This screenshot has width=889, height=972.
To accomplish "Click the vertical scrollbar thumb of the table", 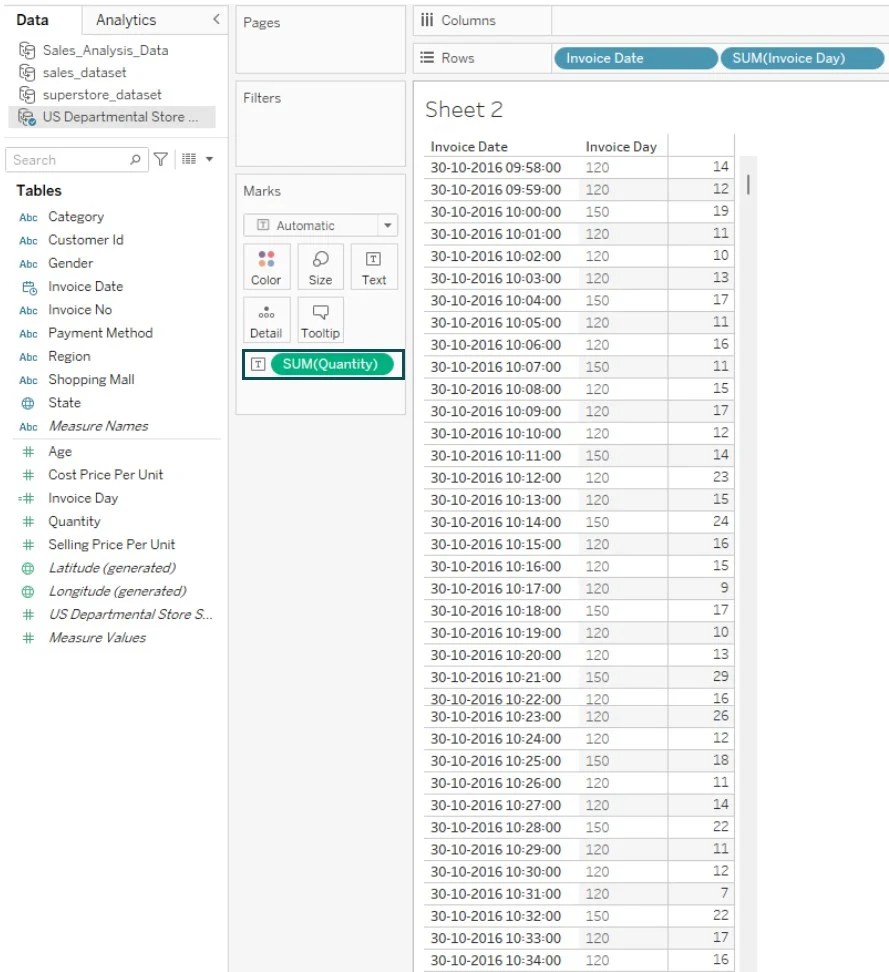I will 748,184.
